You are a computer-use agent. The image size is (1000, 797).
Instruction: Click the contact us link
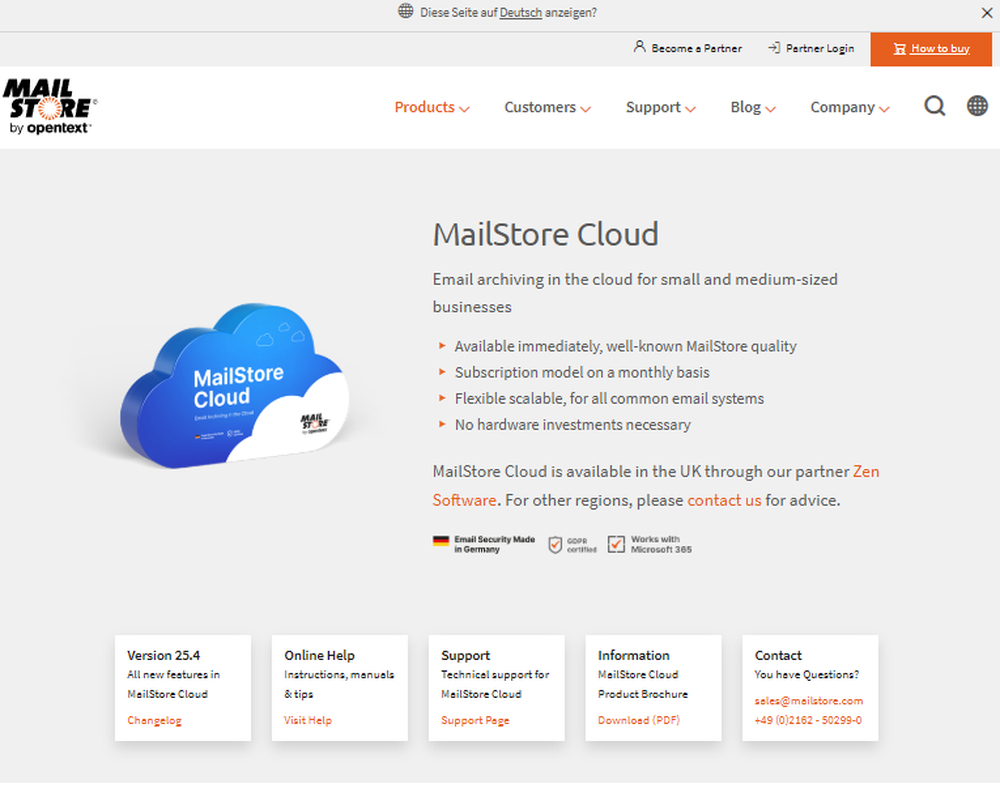724,500
